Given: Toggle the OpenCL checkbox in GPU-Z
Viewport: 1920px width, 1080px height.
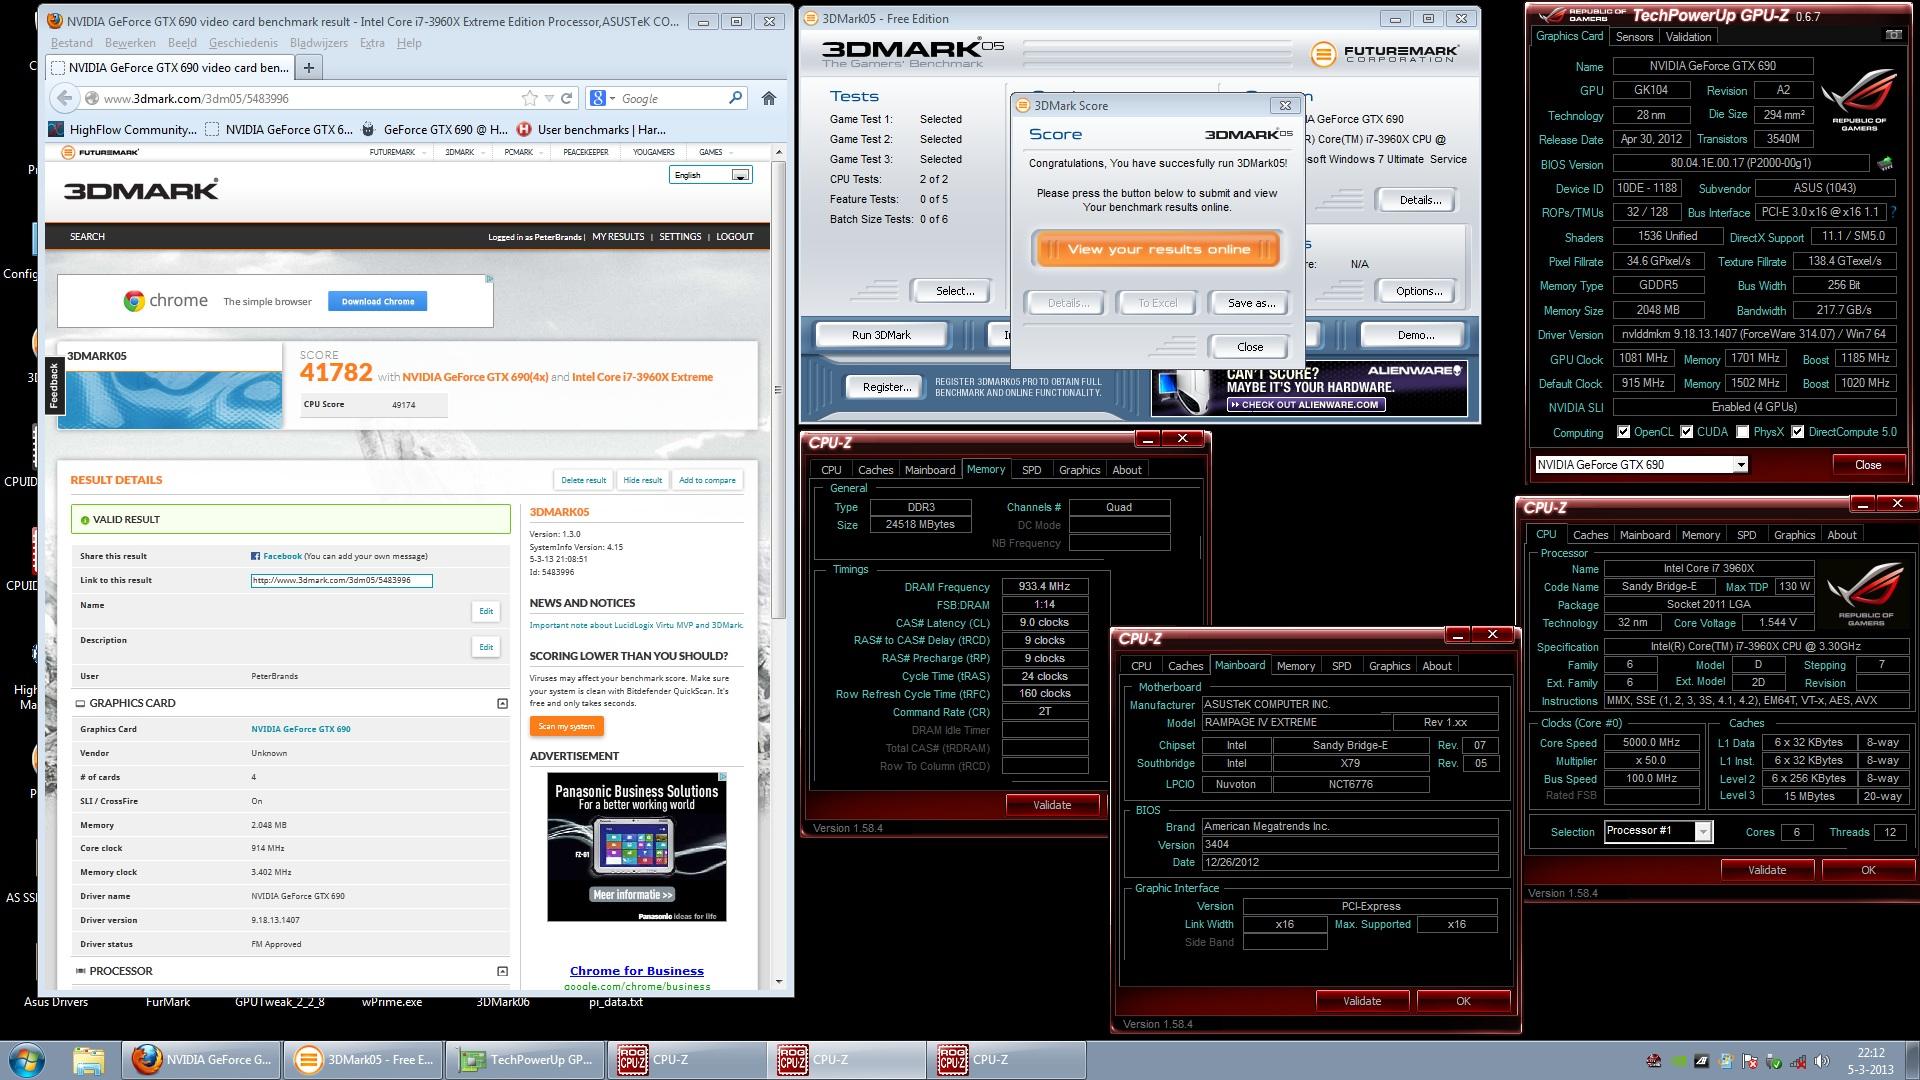Looking at the screenshot, I should [1624, 432].
